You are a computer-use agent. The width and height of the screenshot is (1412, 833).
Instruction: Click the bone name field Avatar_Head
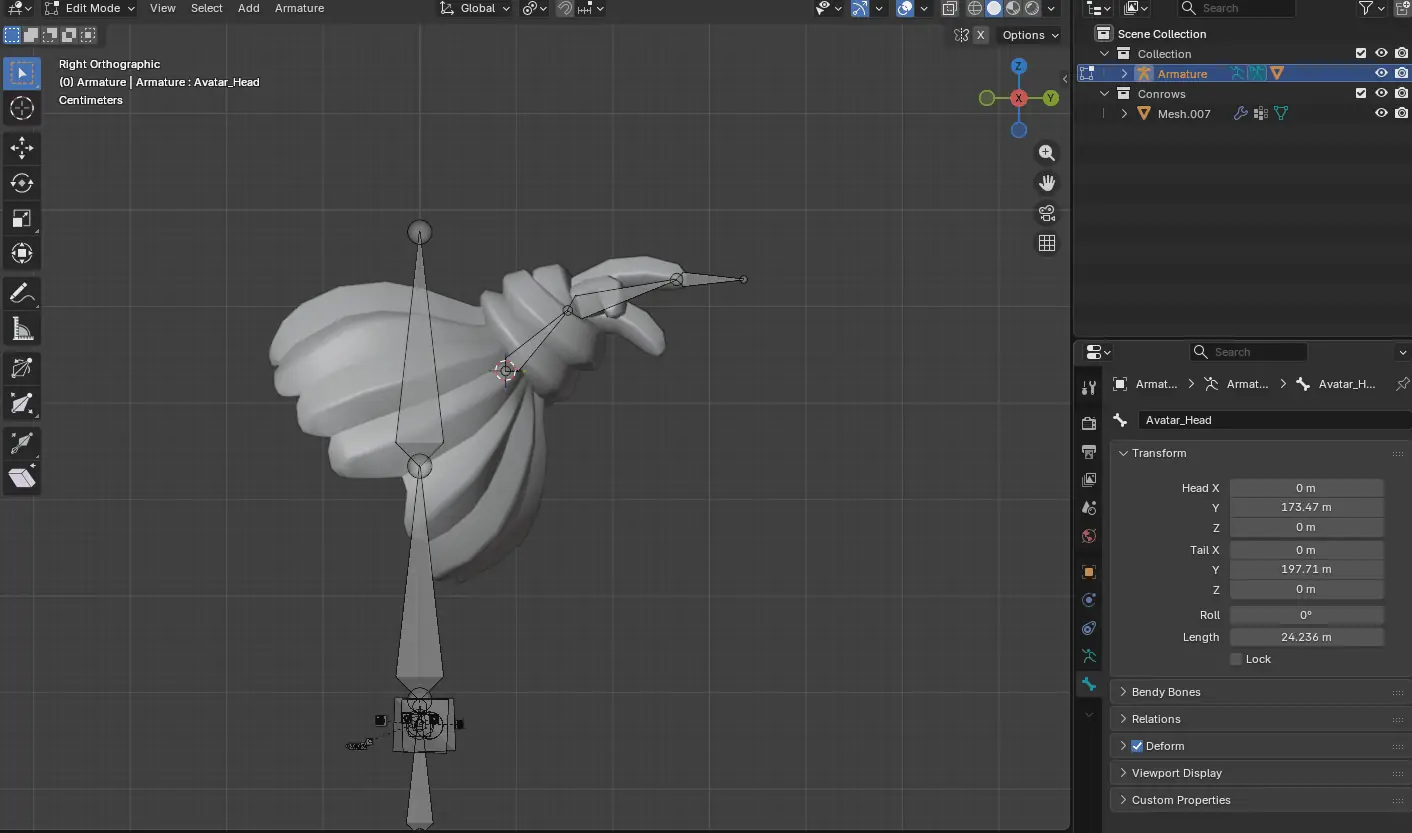tap(1274, 420)
